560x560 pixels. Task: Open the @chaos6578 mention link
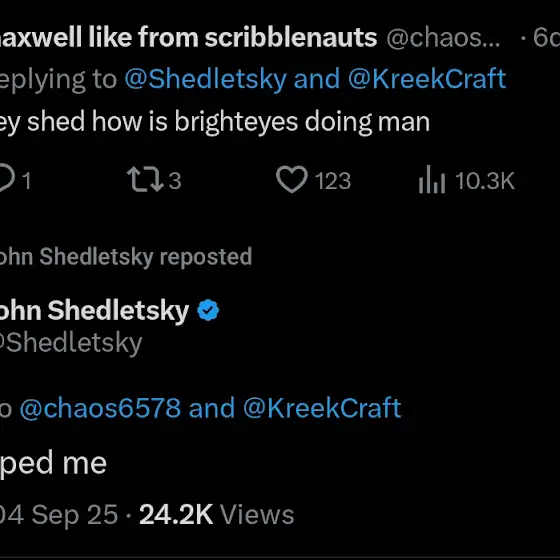[x=100, y=408]
